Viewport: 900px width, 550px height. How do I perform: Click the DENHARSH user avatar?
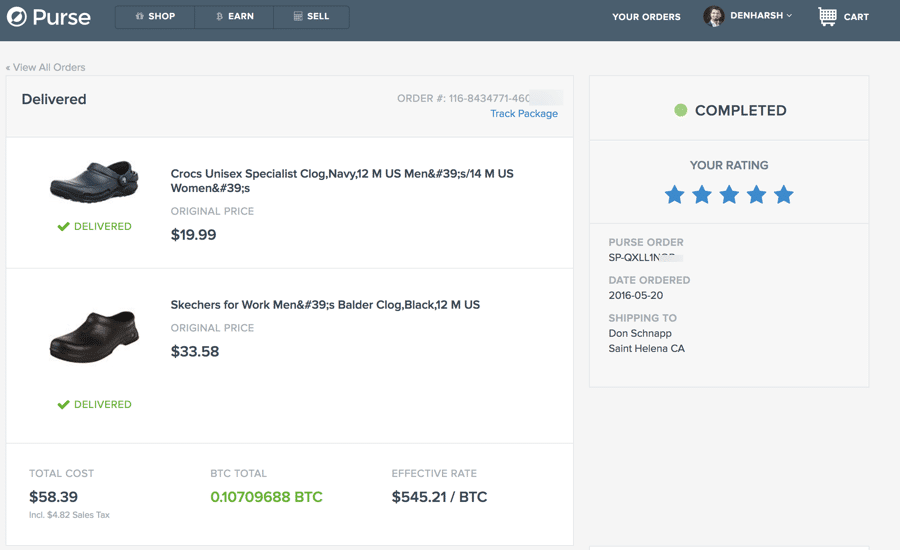click(x=713, y=17)
